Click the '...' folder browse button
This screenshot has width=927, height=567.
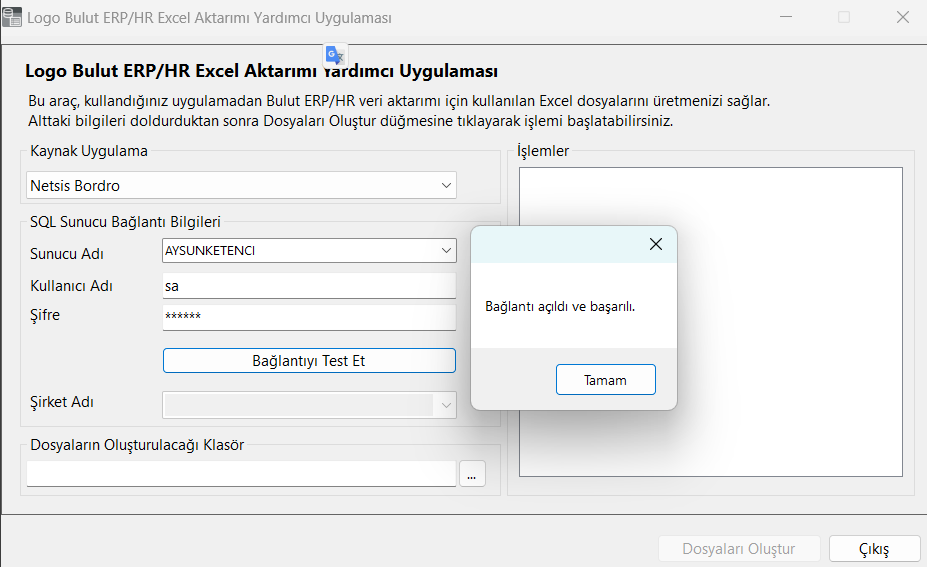click(x=472, y=474)
